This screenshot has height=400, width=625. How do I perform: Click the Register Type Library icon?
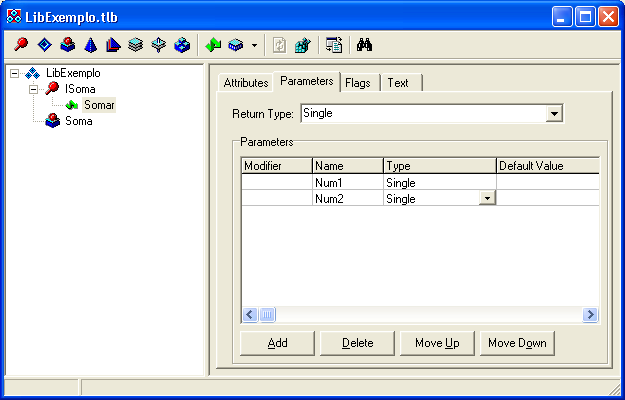(x=302, y=45)
